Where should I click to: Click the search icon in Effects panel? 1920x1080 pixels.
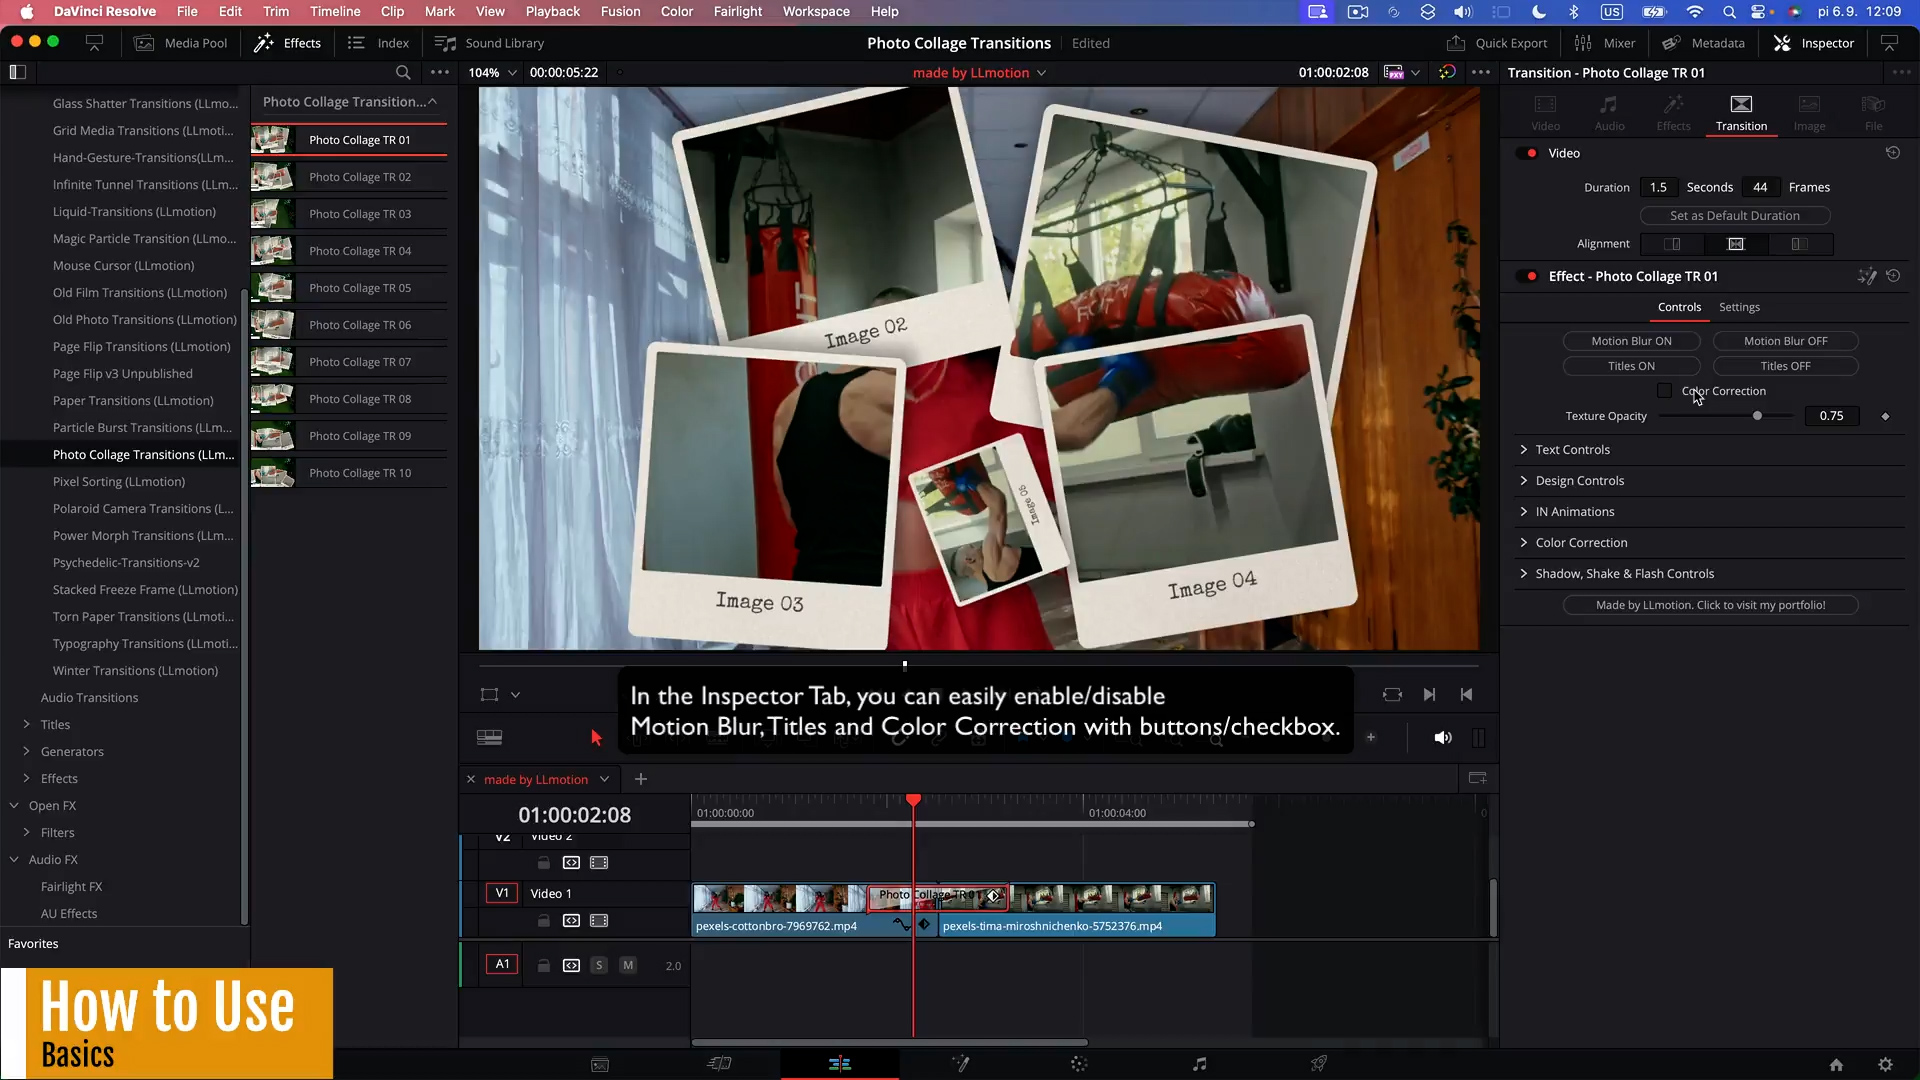[x=403, y=72]
